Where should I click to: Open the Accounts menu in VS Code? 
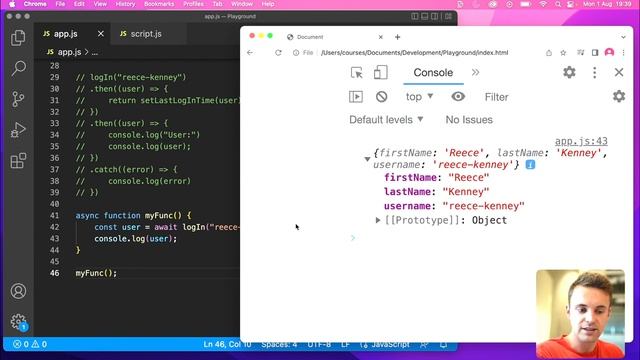coord(18,291)
